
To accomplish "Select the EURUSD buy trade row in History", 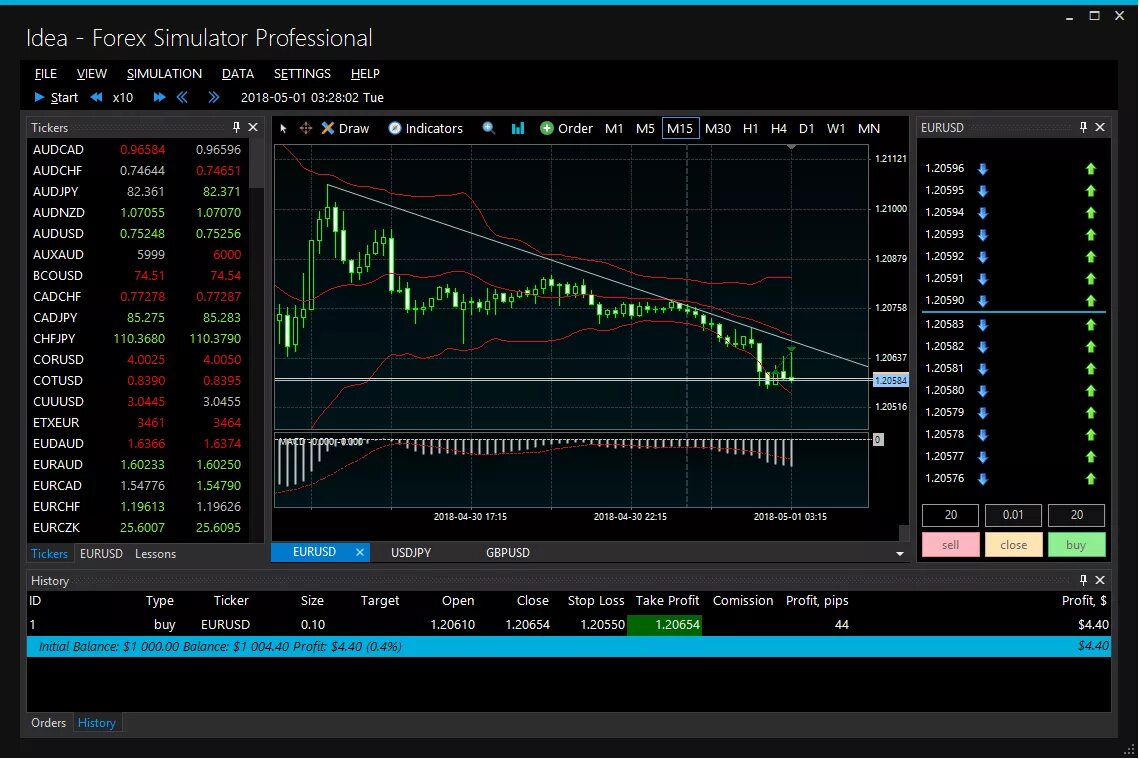I will [569, 625].
